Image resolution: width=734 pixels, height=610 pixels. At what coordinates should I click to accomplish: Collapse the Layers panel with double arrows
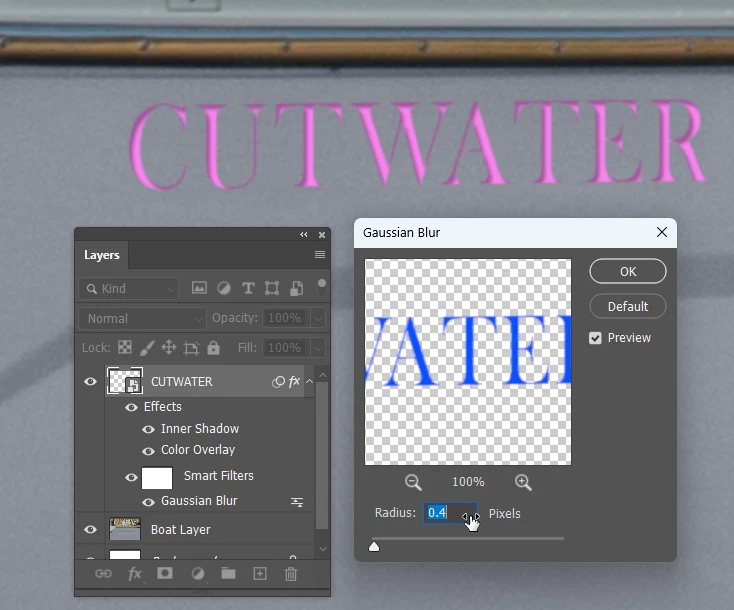pos(304,235)
